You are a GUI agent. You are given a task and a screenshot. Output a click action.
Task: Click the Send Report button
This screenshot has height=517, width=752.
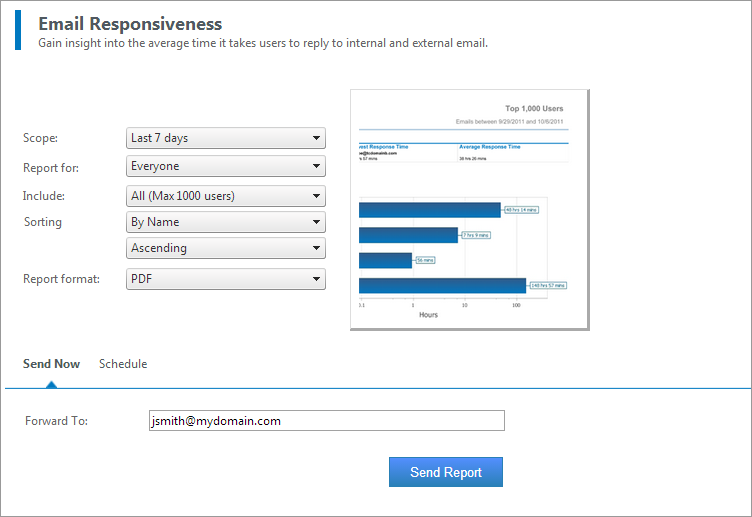(x=446, y=472)
